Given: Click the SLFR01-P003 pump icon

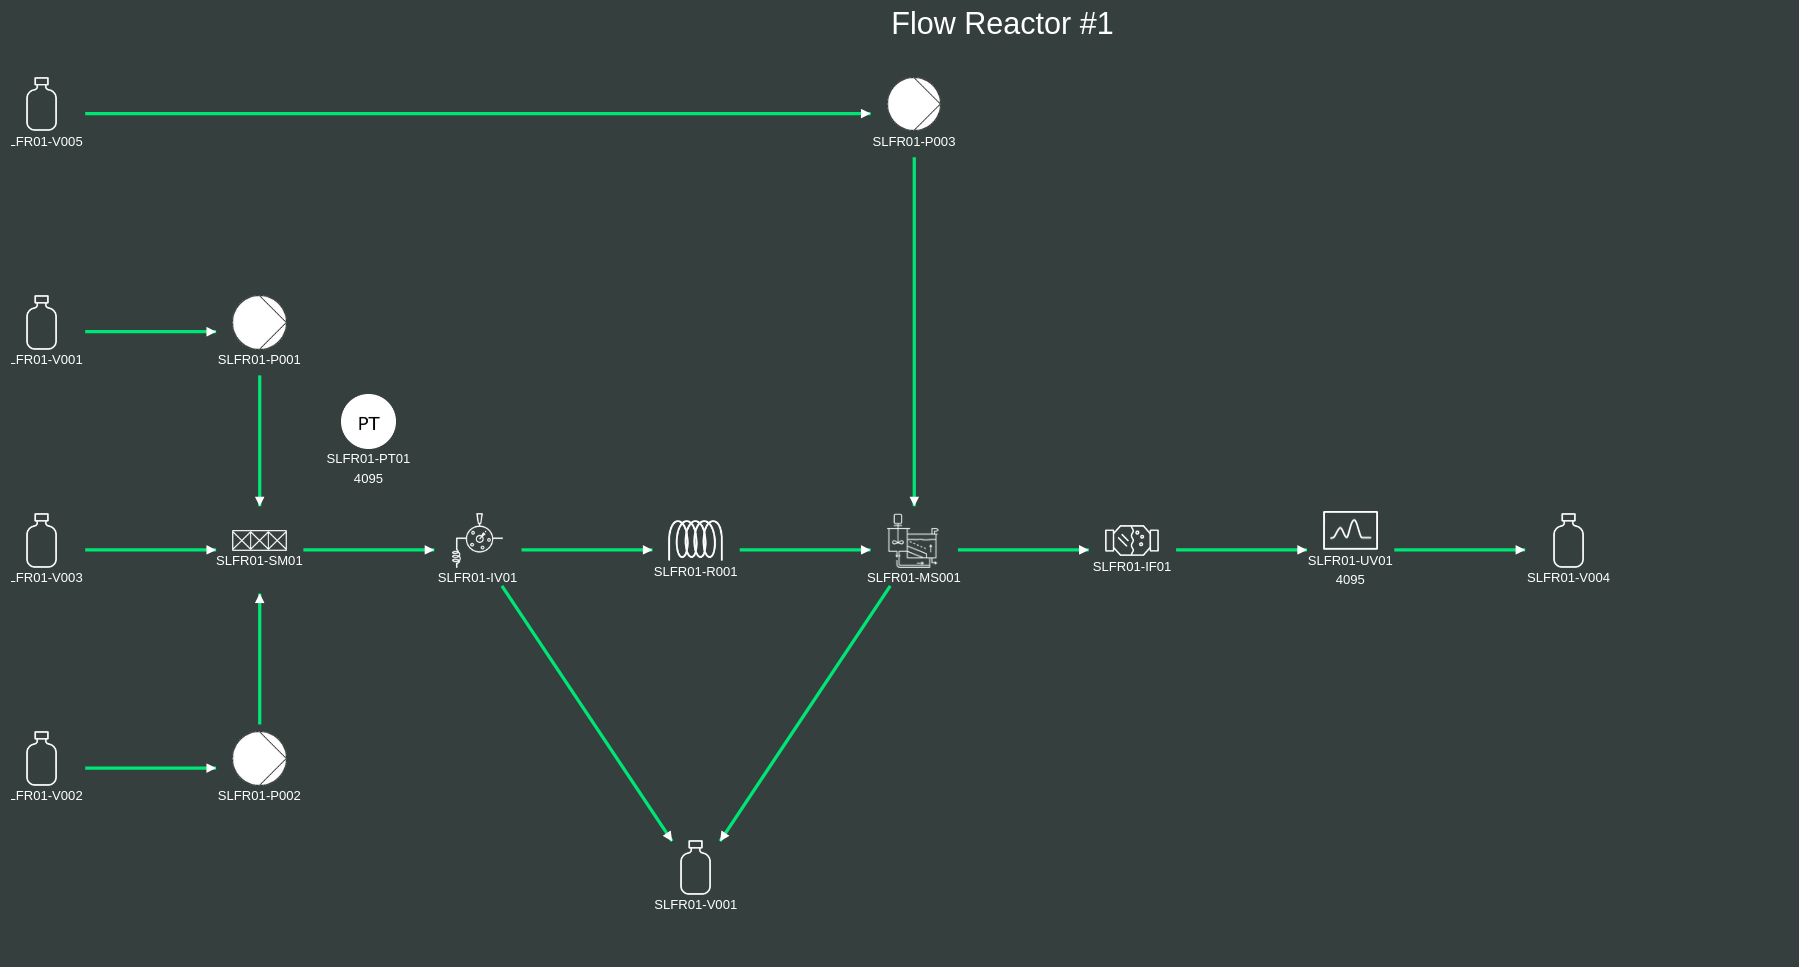Looking at the screenshot, I should pos(914,104).
